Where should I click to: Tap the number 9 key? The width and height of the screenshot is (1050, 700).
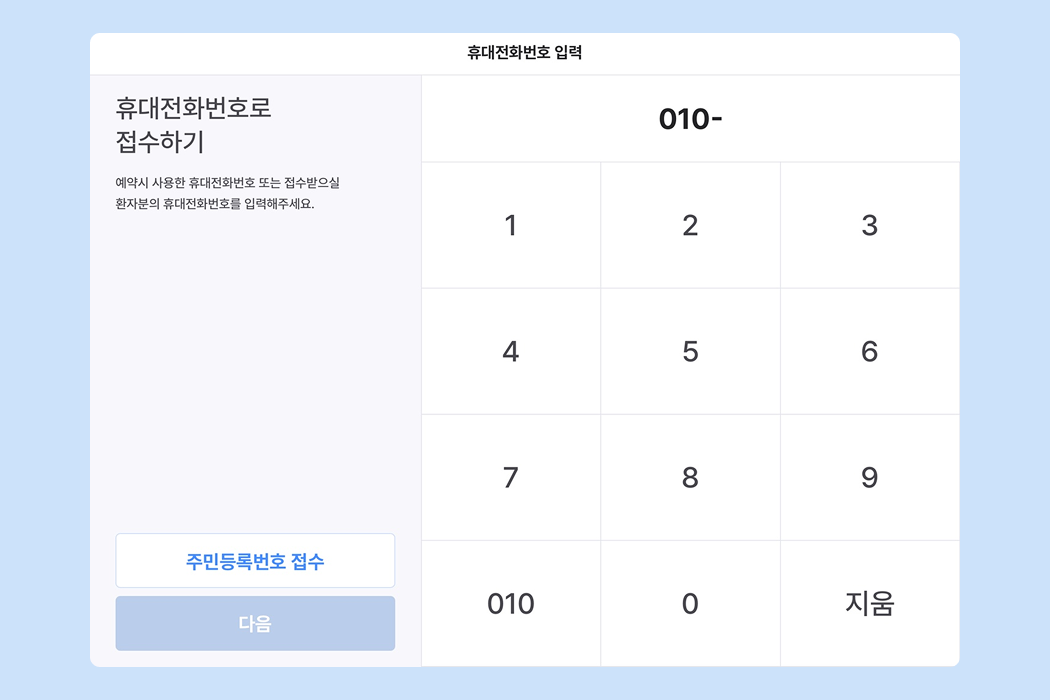[x=869, y=477]
